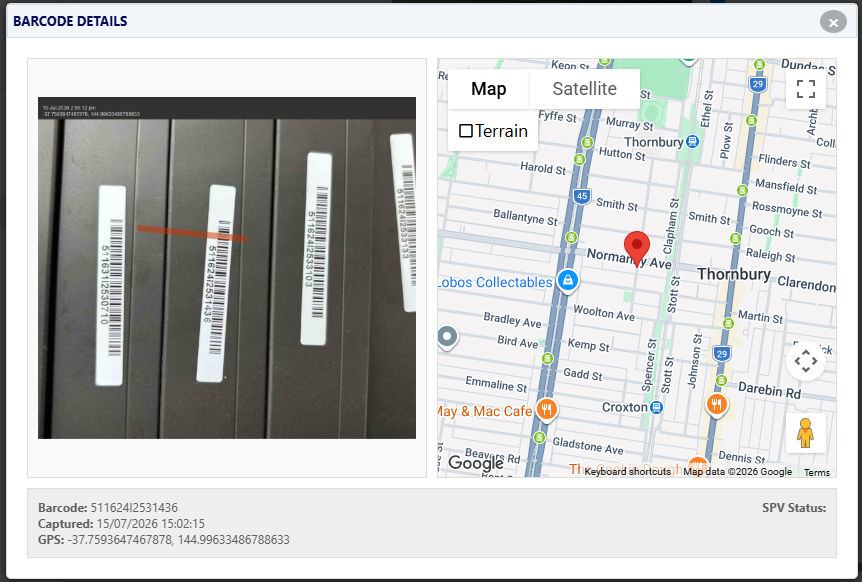Click May & Mac Cafe restaurant marker
Image resolution: width=862 pixels, height=582 pixels.
click(x=546, y=409)
